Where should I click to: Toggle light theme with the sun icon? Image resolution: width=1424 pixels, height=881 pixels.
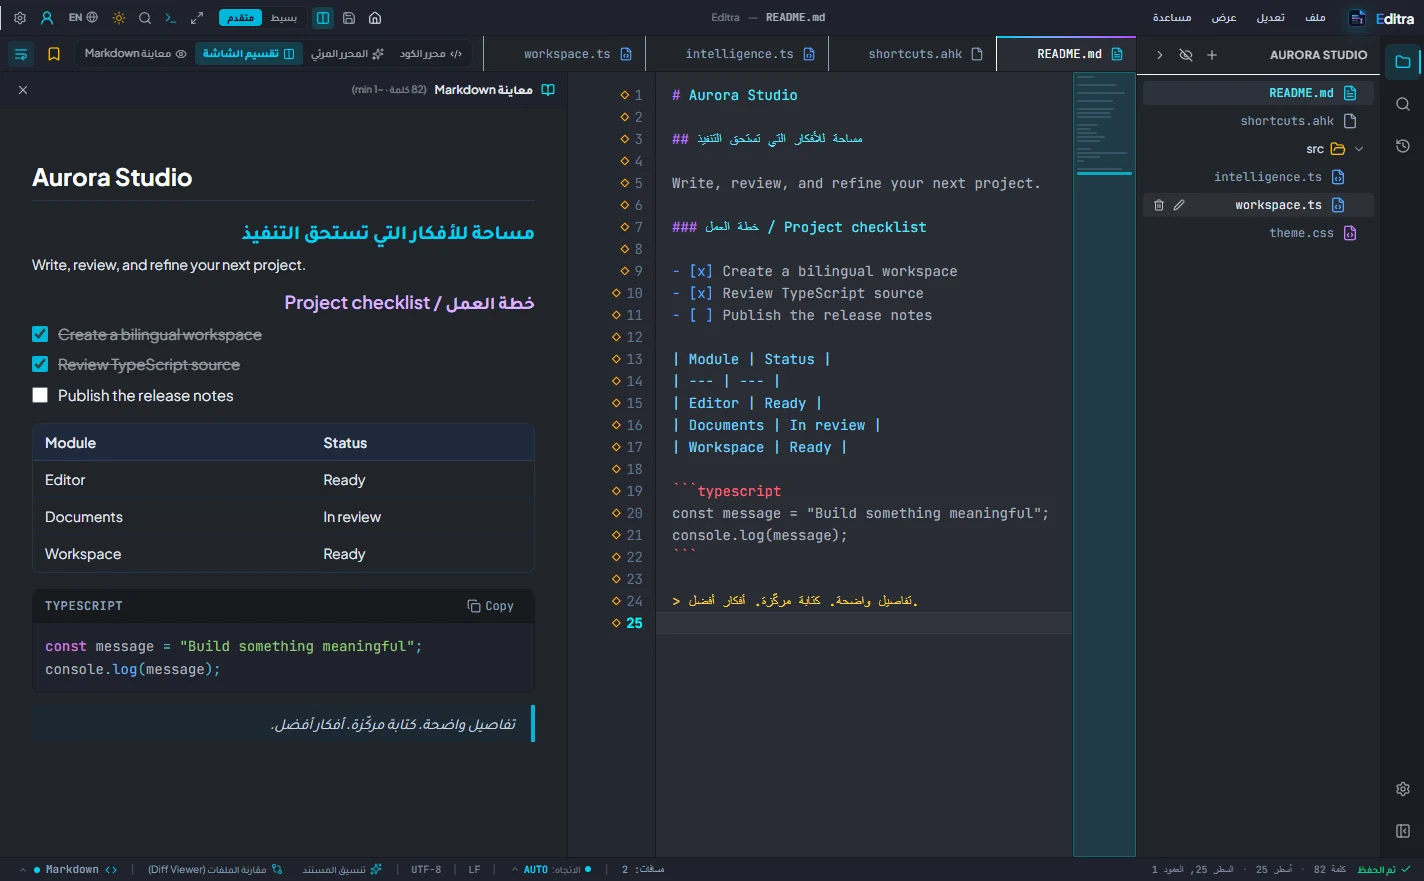[119, 18]
